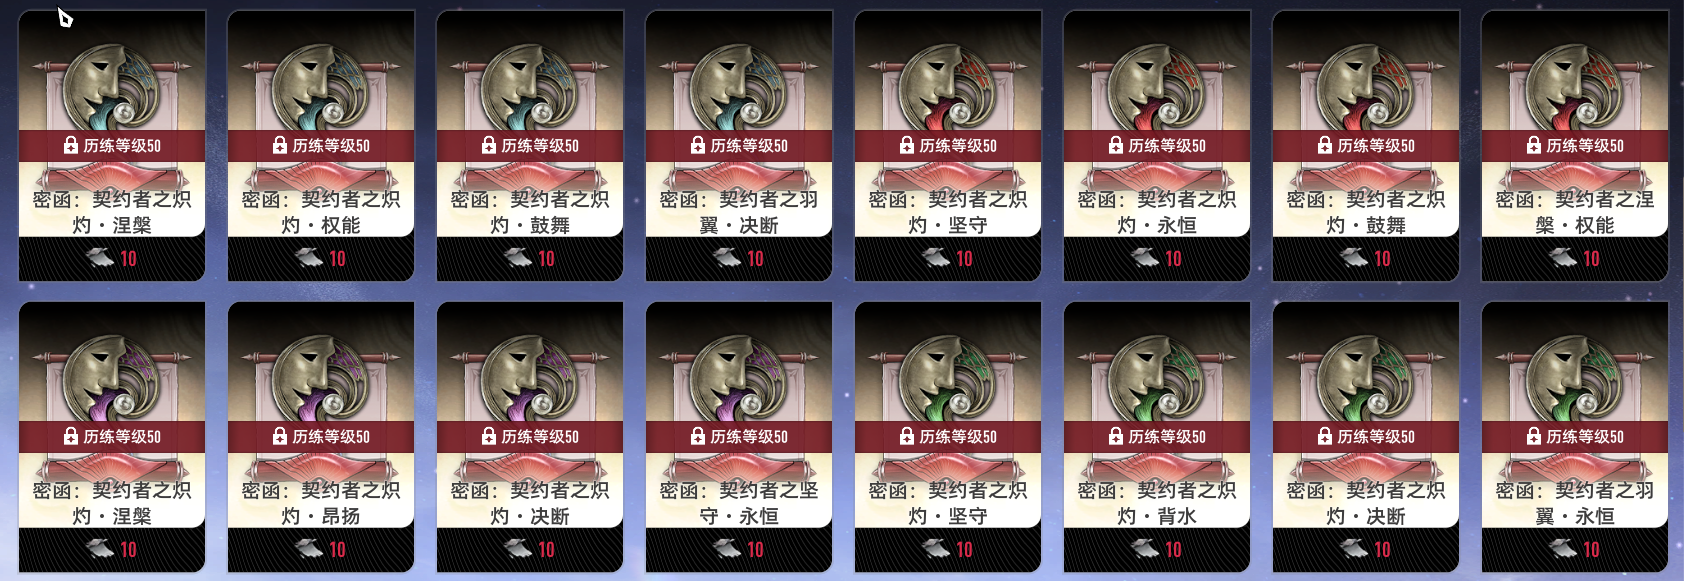Pick the 坚守·永恒 letter card
1684x581 pixels.
(739, 437)
